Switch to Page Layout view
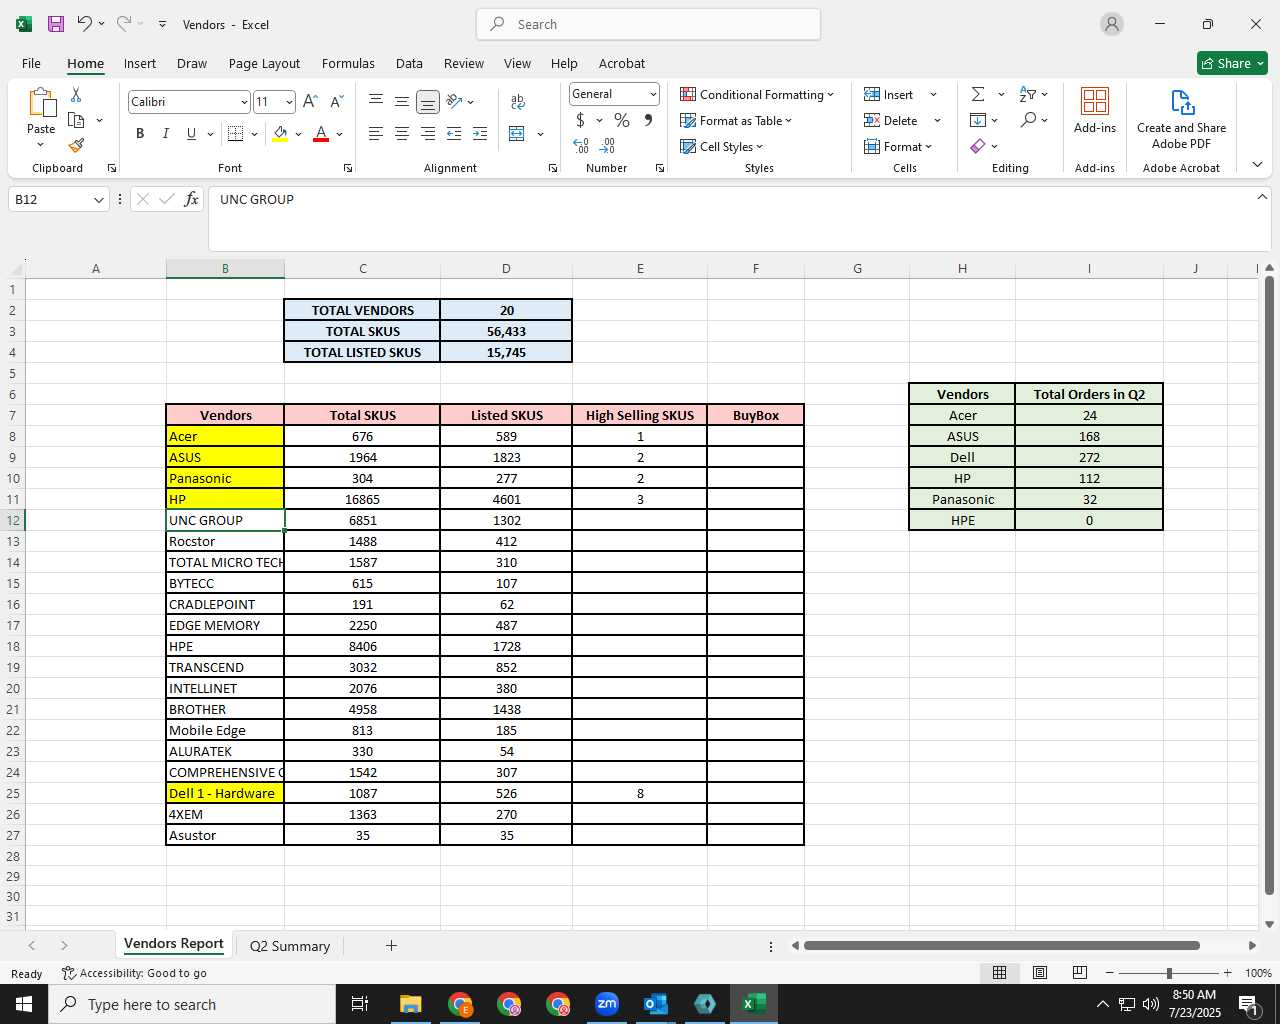Image resolution: width=1280 pixels, height=1024 pixels. pyautogui.click(x=1040, y=973)
